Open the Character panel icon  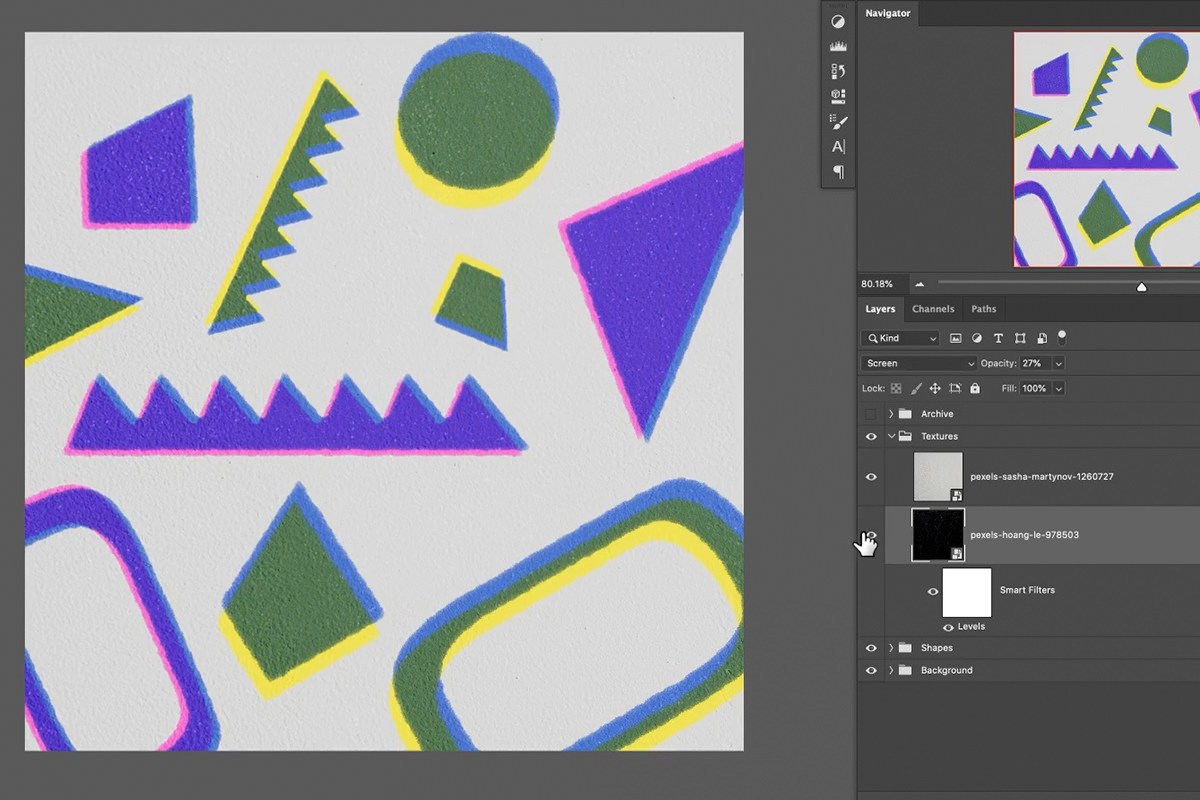pyautogui.click(x=838, y=146)
